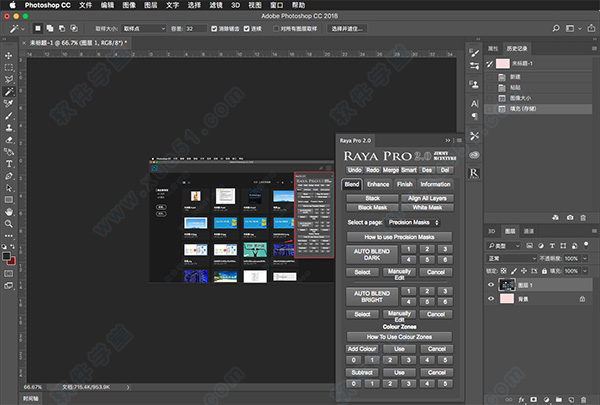600x405 pixels.
Task: Open the layer filter 类型 dropdown
Action: click(503, 246)
